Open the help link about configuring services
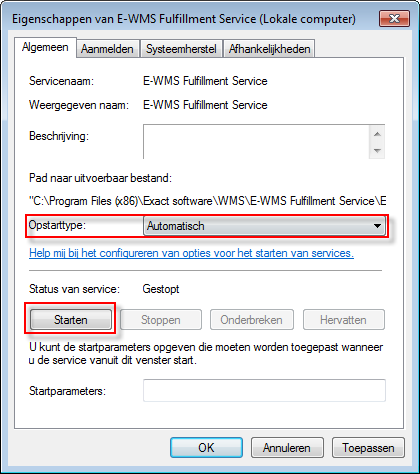 pos(191,253)
